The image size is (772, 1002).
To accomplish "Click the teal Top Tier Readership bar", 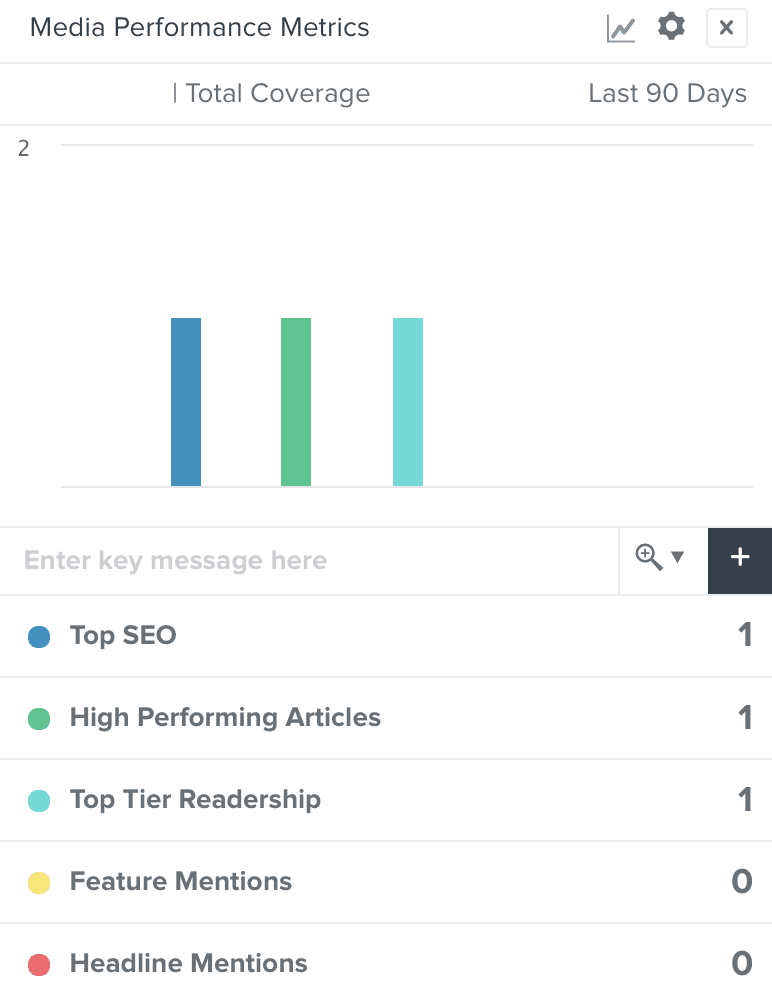I will coord(408,402).
